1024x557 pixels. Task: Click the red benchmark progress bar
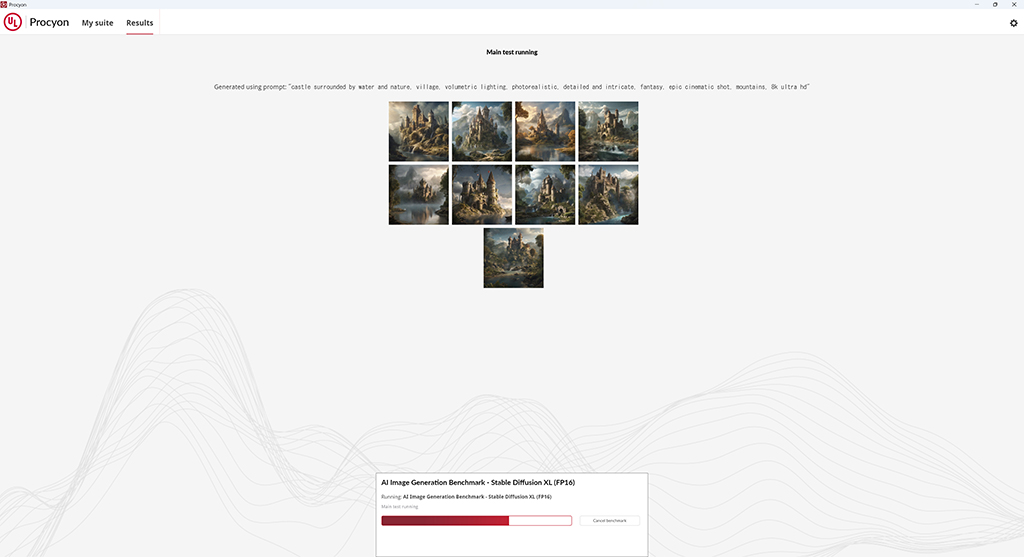[477, 520]
